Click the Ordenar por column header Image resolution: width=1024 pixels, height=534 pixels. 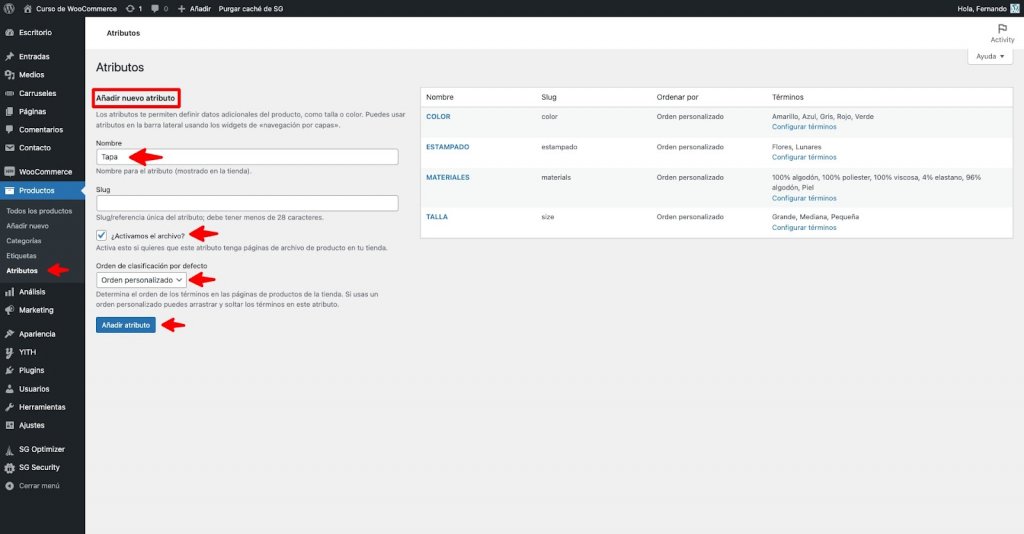677,97
